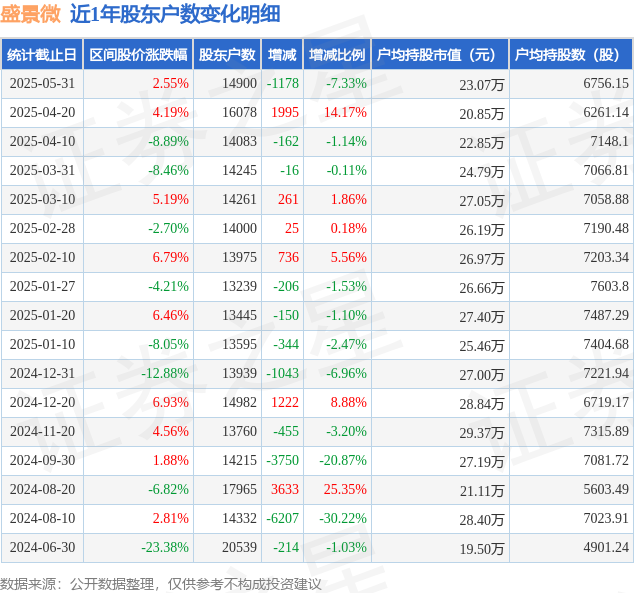Select the date cell 2024-11-20
The image size is (634, 593).
coord(42,431)
